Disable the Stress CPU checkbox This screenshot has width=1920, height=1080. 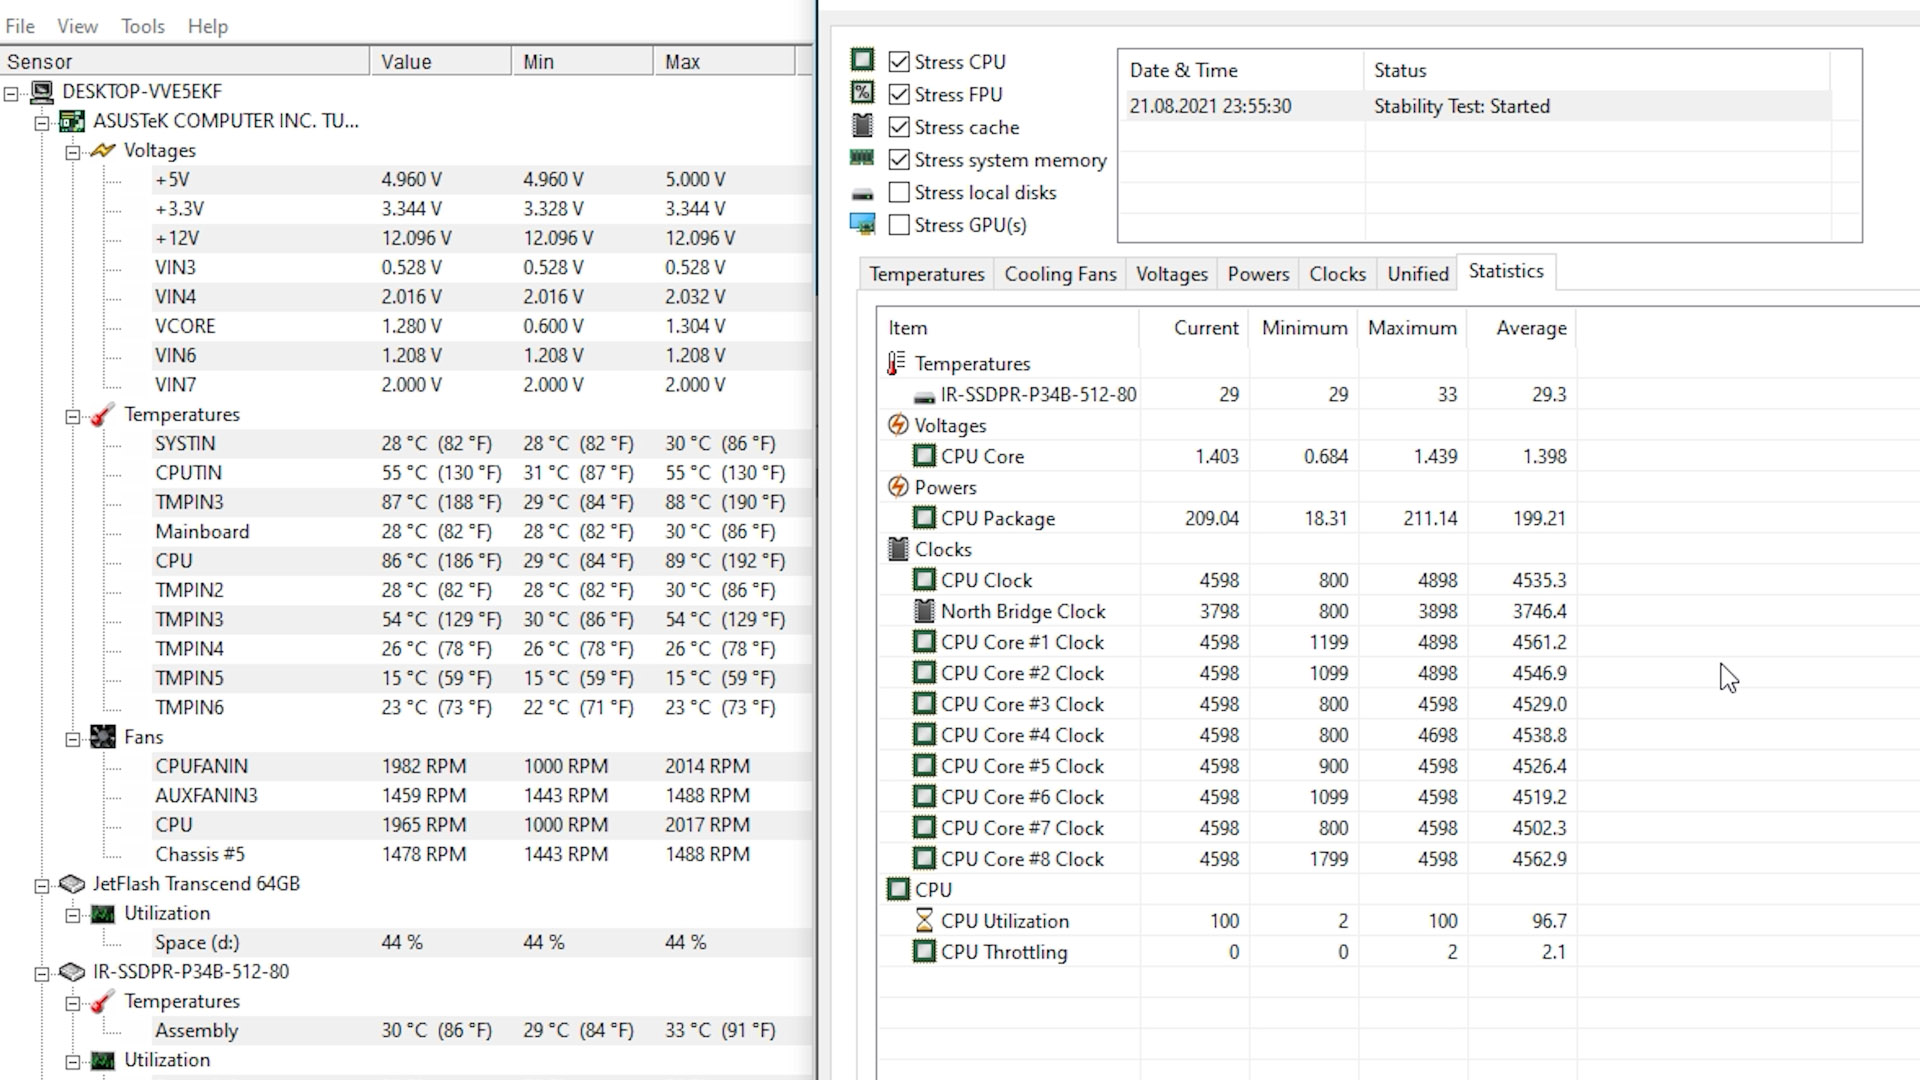(x=899, y=62)
